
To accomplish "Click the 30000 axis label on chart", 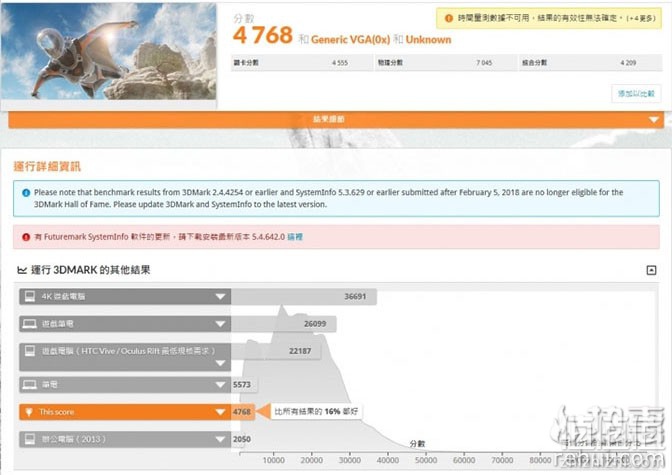I will point(350,460).
